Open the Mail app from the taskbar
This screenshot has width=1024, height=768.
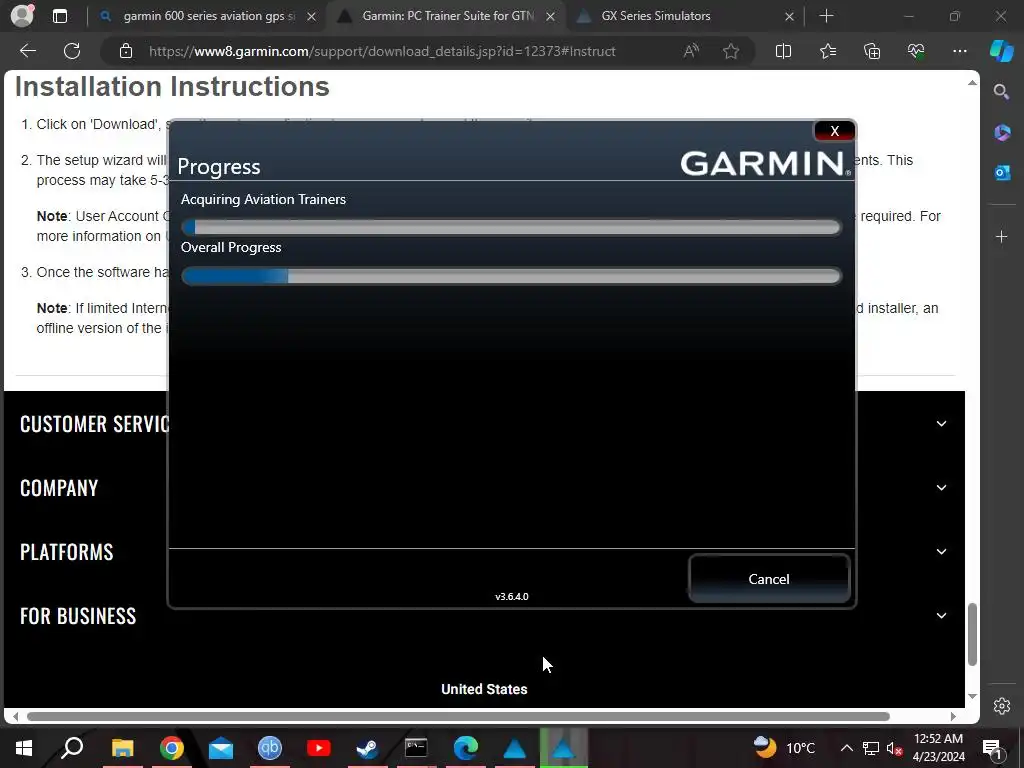(x=221, y=748)
